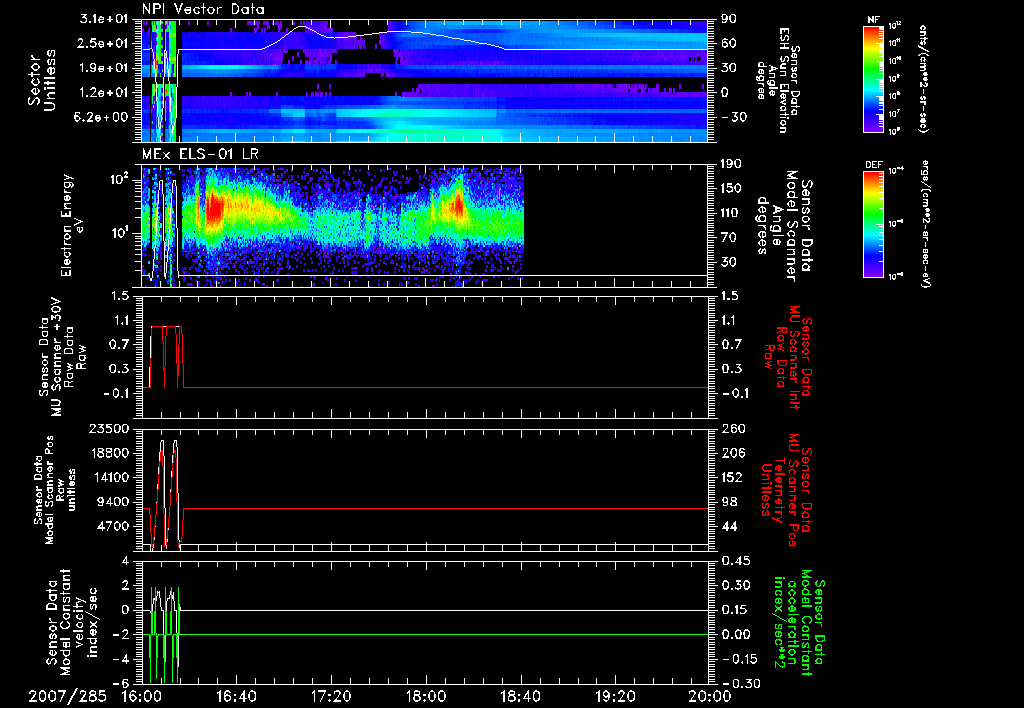Click the red hotspot after 18:00 in ELS spectrogram
The height and width of the screenshot is (708, 1024).
458,205
